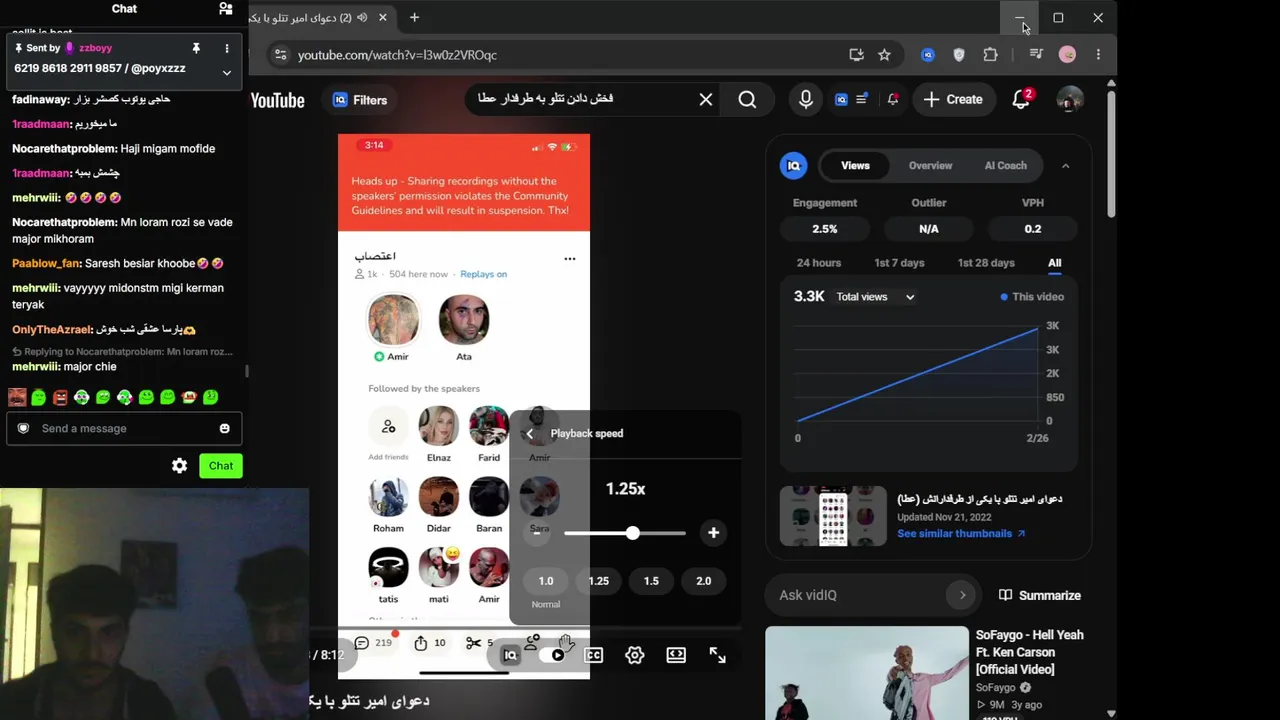Set playback speed to 2.0
1280x720 pixels.
703,581
